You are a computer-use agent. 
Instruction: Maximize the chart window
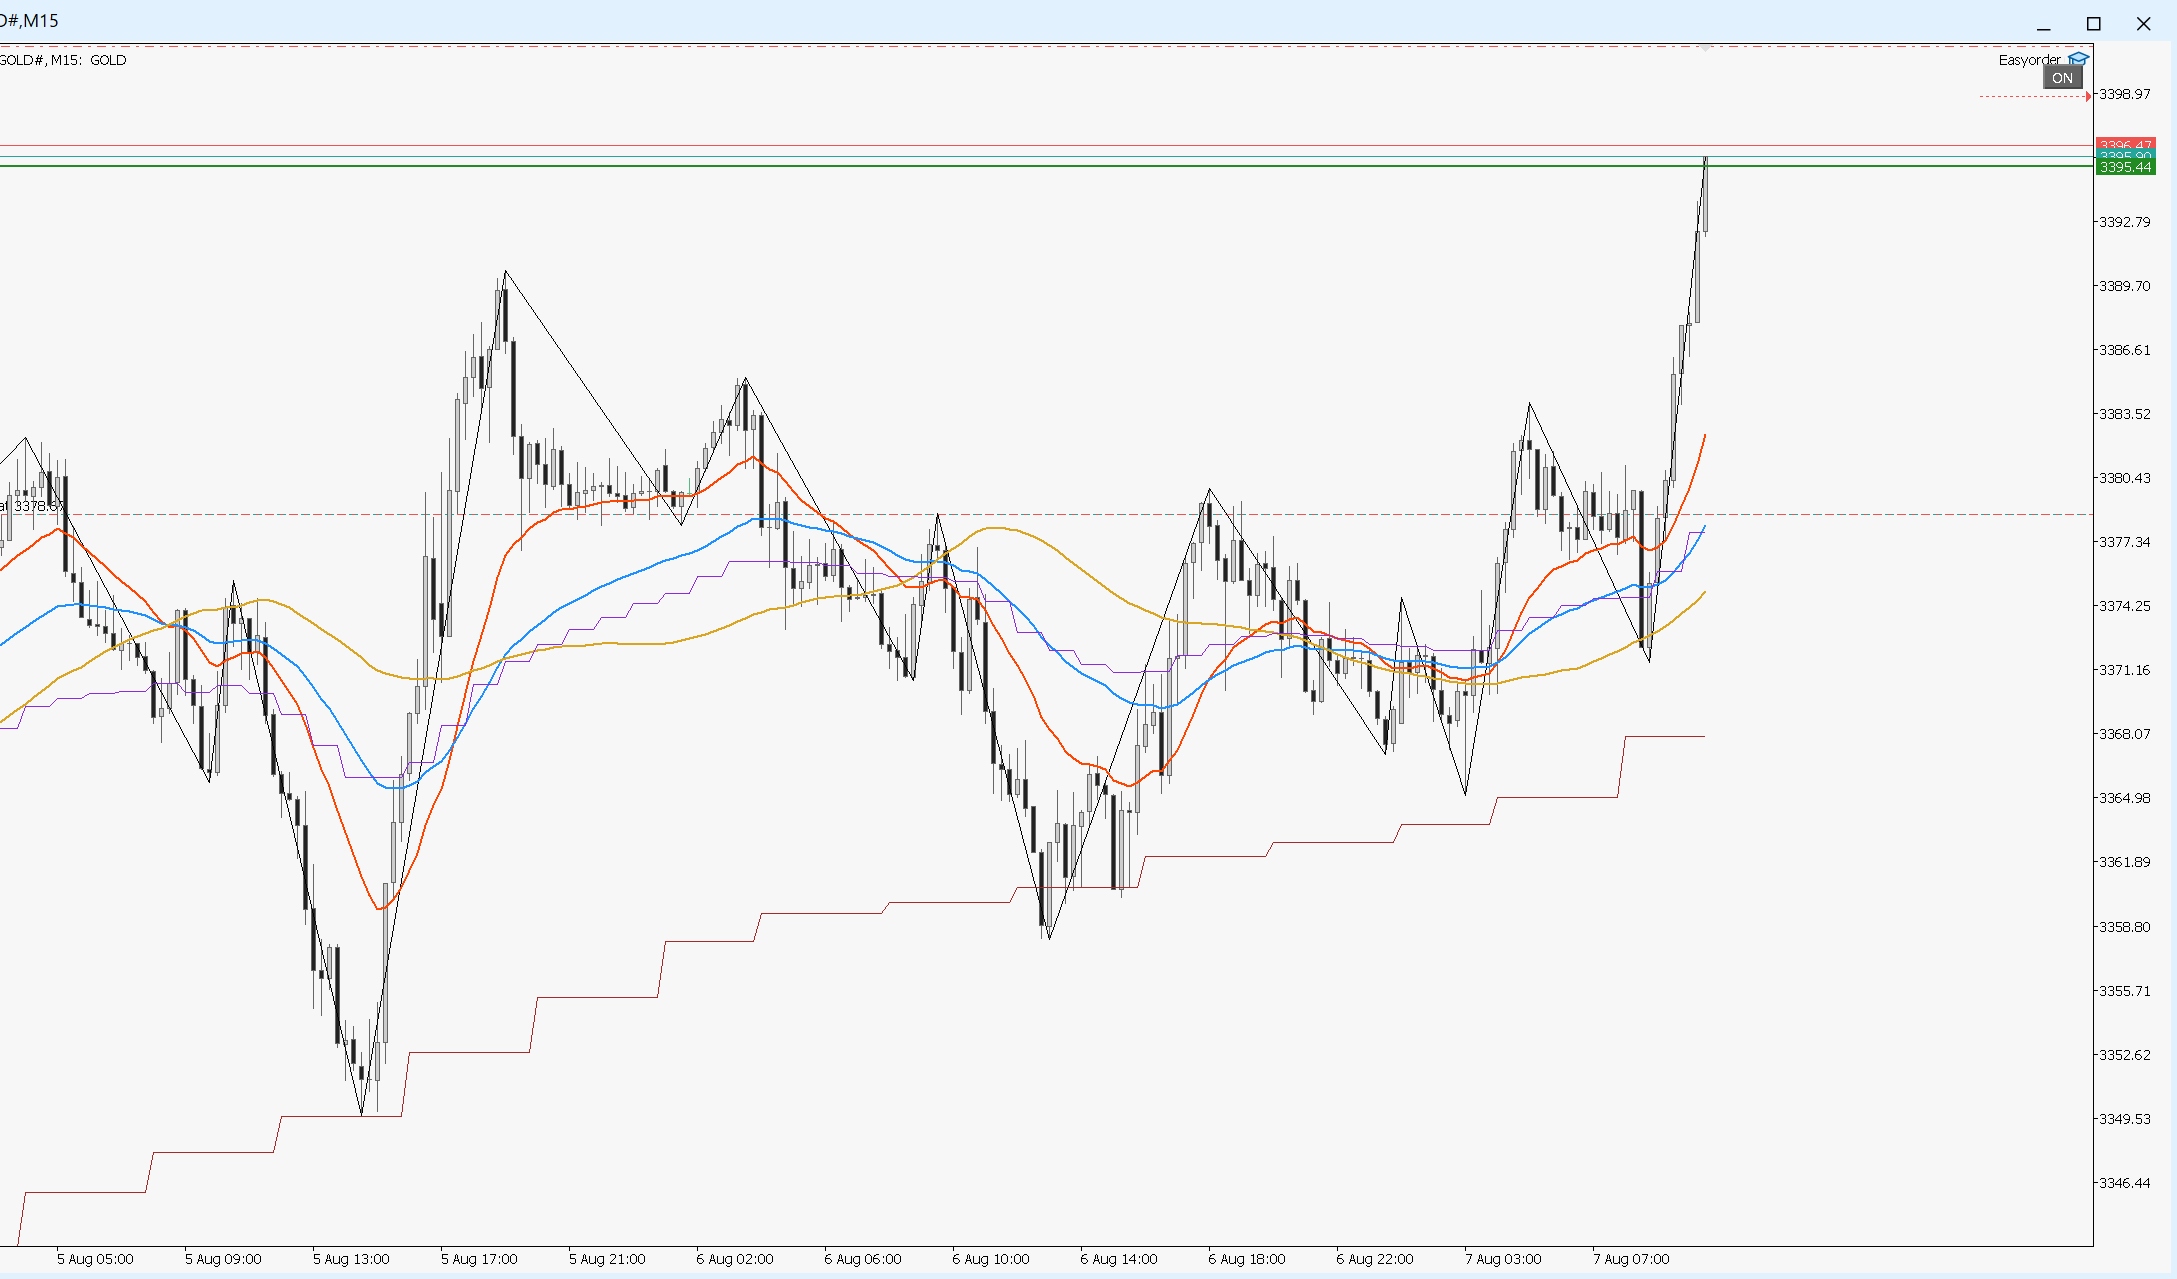(x=2093, y=24)
